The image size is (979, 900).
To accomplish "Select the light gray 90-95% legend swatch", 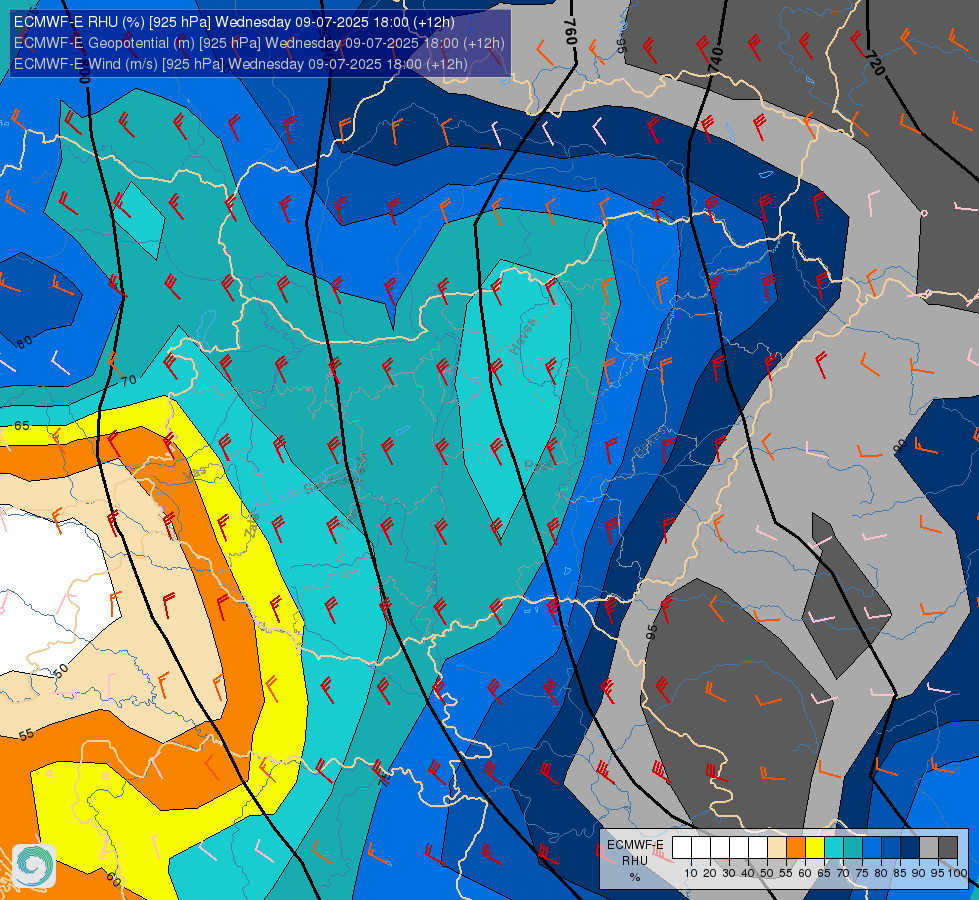I will pos(929,847).
